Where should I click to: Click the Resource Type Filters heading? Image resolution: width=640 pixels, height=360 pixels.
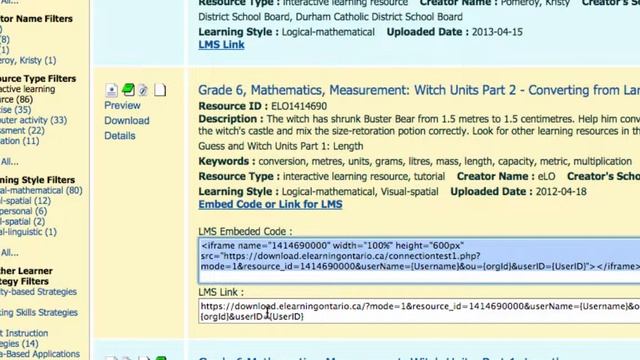click(38, 78)
